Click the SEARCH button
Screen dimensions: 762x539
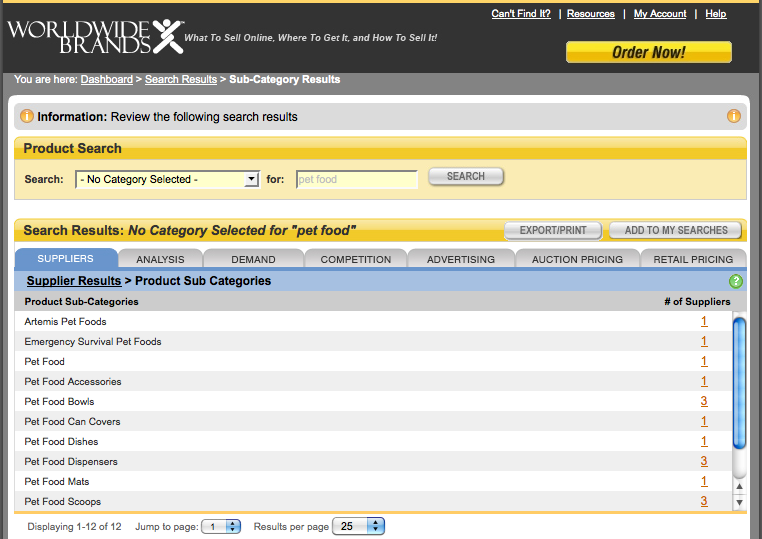(466, 176)
